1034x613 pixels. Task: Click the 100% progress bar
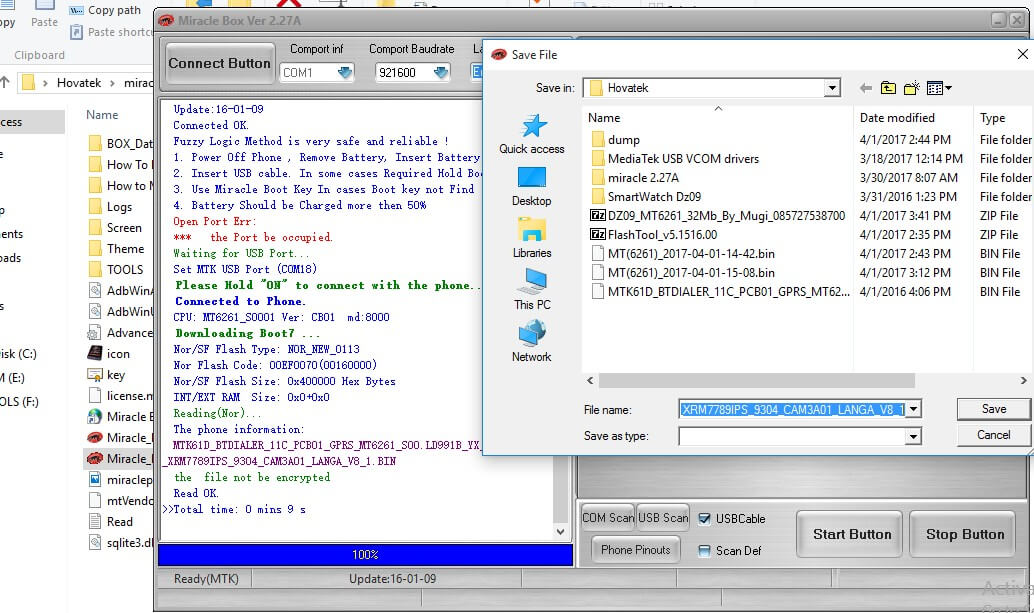pos(365,555)
